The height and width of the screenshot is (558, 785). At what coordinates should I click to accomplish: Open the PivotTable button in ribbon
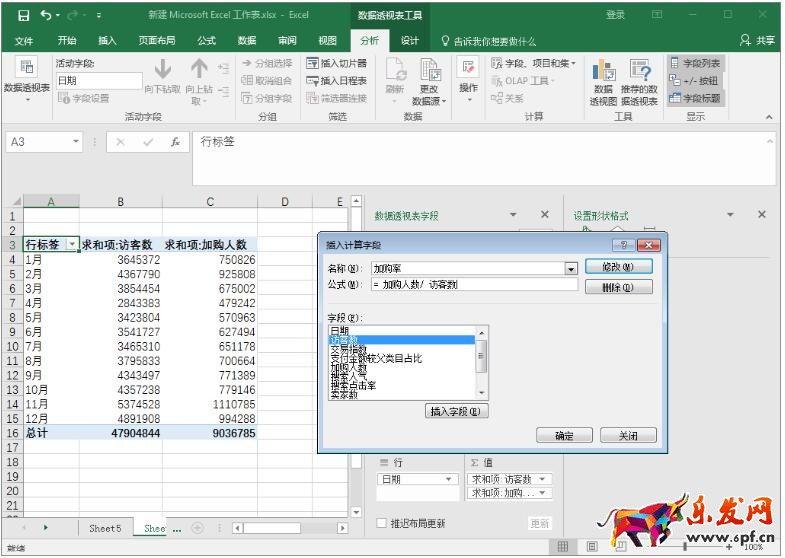[27, 79]
